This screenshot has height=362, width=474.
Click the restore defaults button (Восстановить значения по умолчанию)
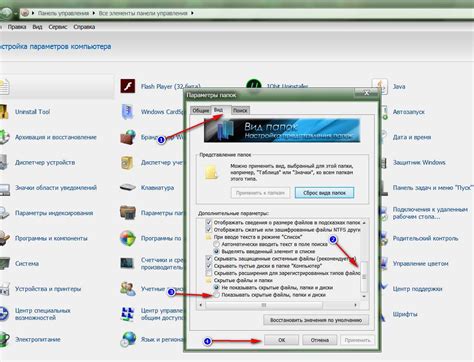(316, 320)
